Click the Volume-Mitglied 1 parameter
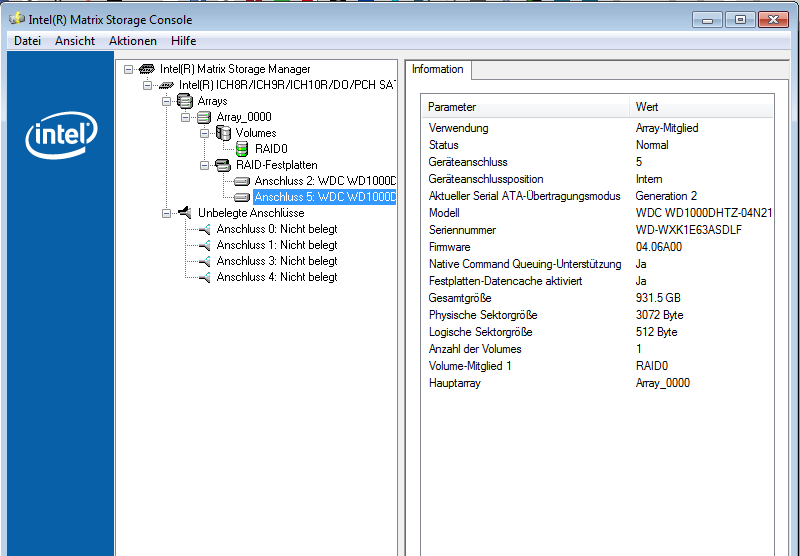Screen dimensions: 800x556 coord(469,366)
